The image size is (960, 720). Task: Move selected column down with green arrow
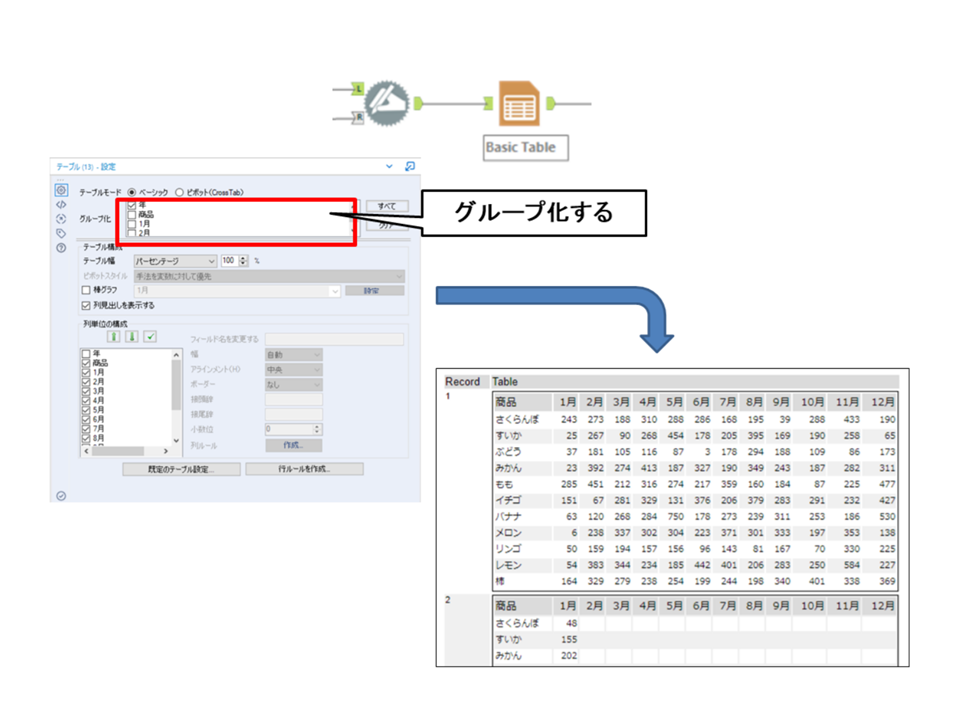(132, 336)
